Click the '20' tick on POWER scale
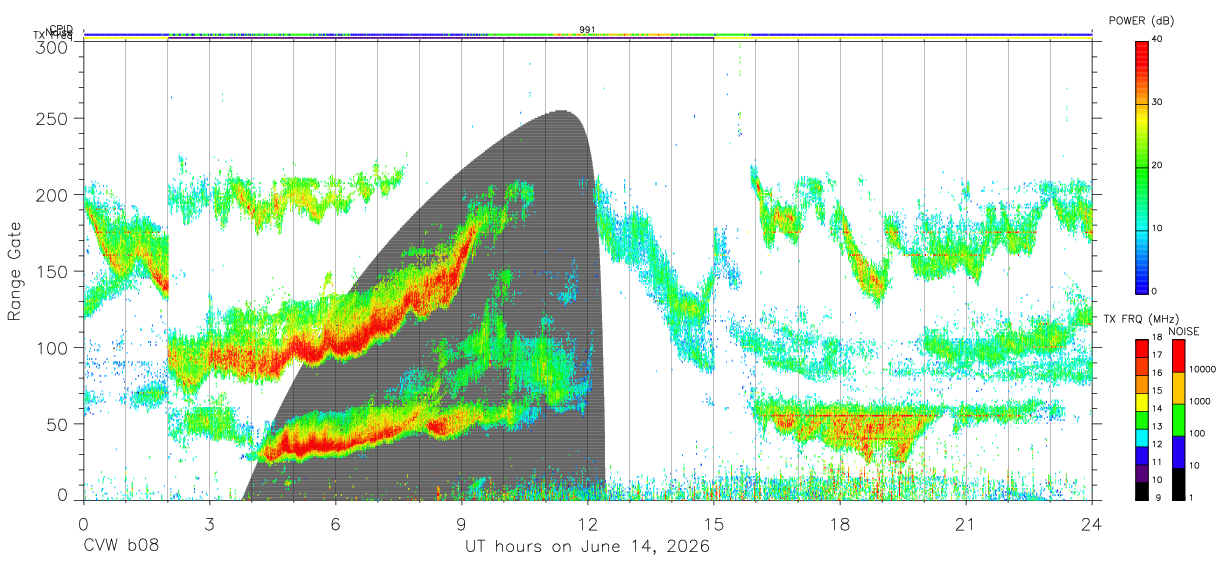This screenshot has height=567, width=1228. point(1157,166)
